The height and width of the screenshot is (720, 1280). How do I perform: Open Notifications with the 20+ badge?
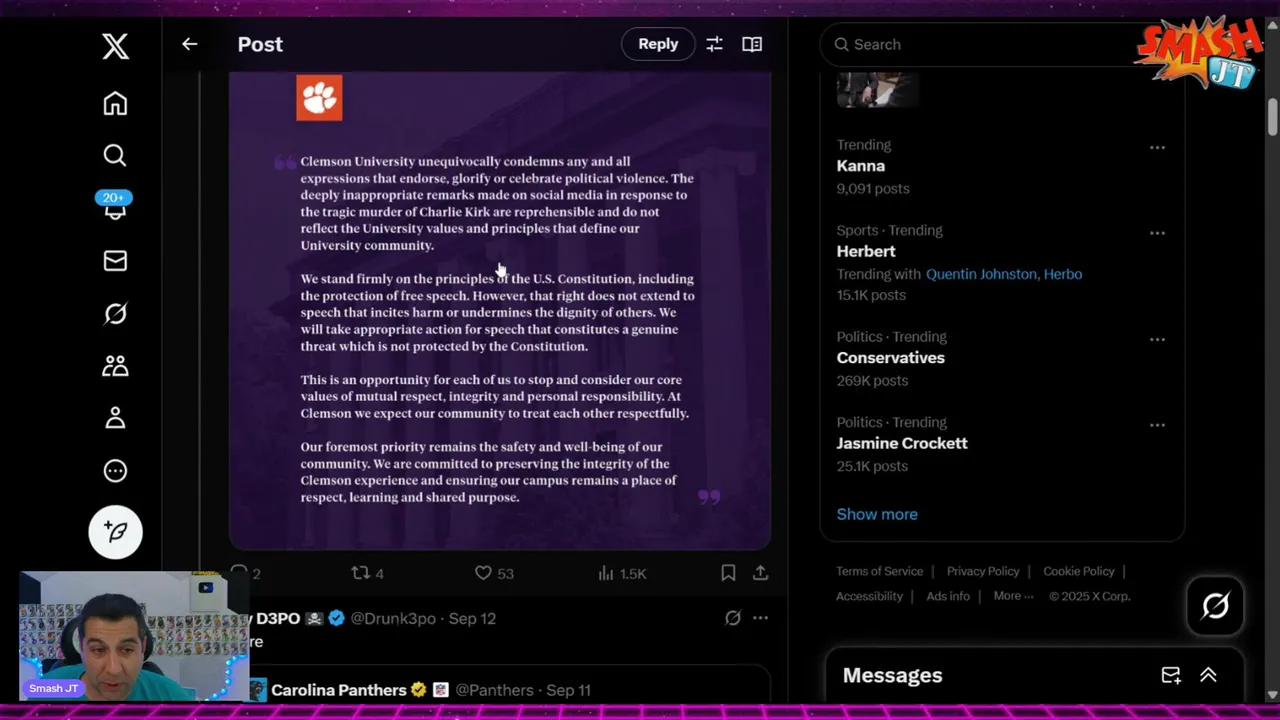(114, 205)
